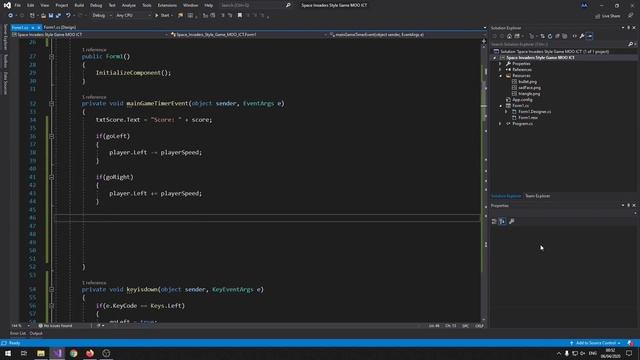Screen dimensions: 640x360
Task: Open the Any CPU platform dropdown
Action: (x=133, y=16)
